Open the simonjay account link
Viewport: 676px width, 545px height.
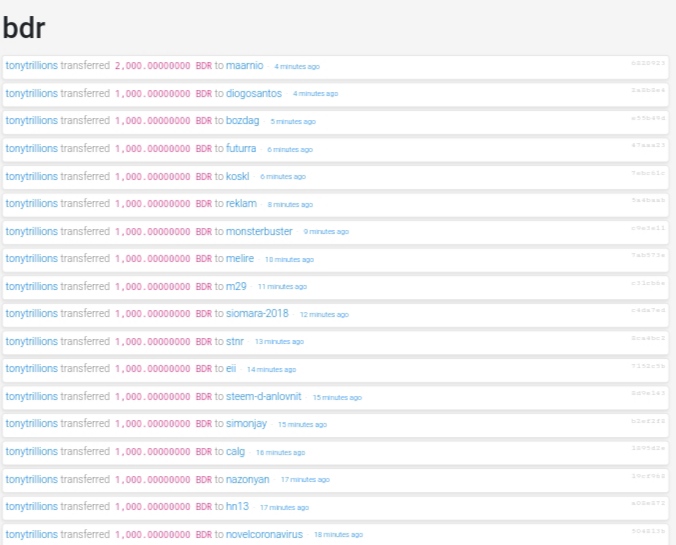(x=247, y=424)
